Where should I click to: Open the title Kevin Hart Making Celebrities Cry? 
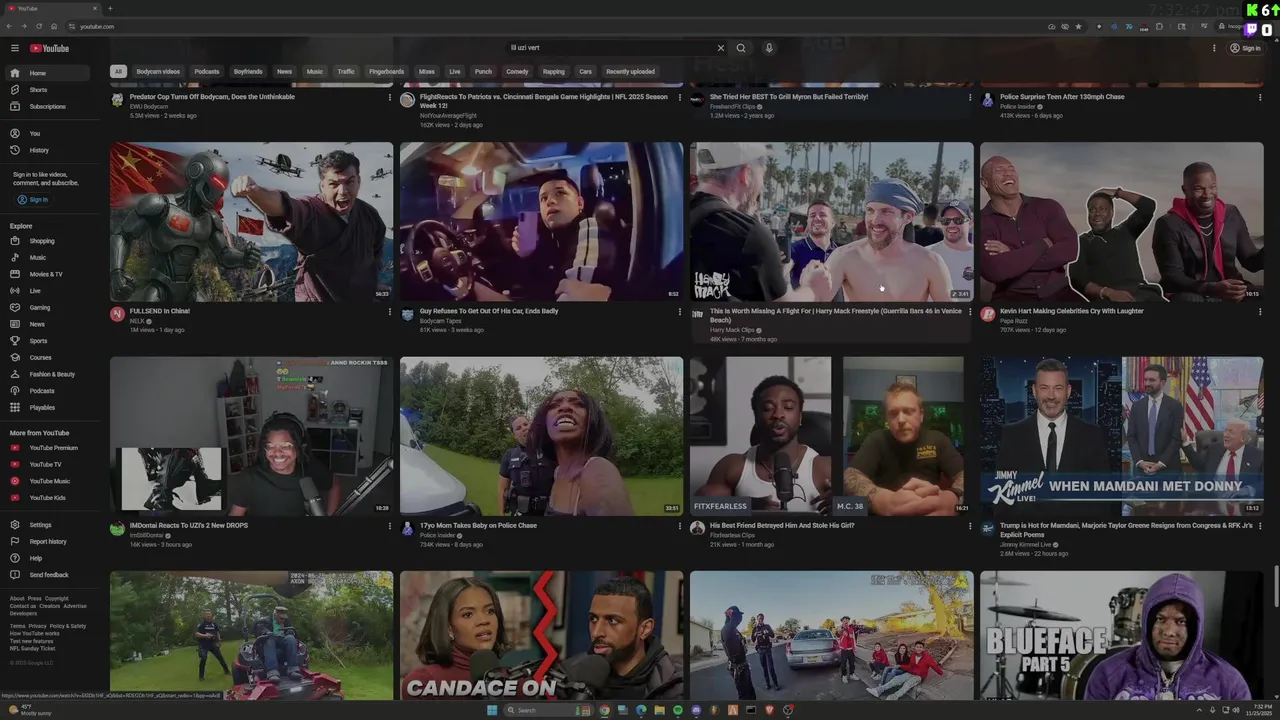(x=1072, y=311)
